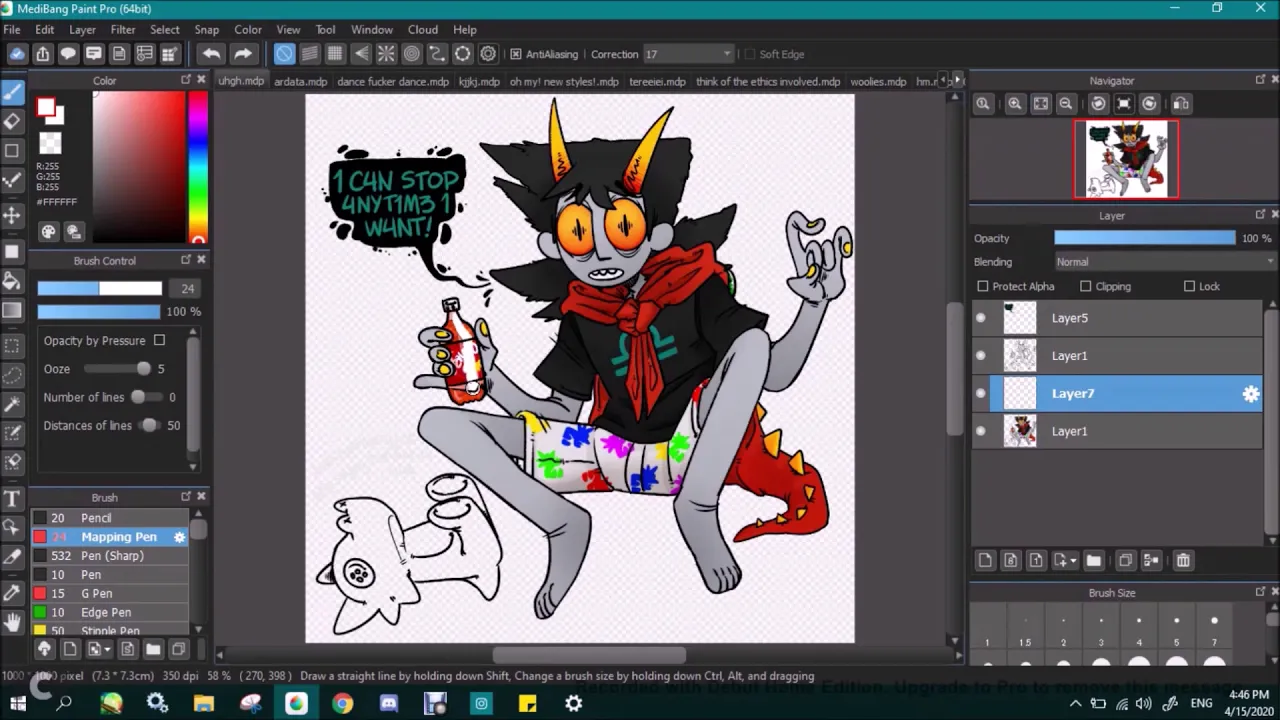
Task: Select the Magic Wand tool
Action: tap(12, 404)
